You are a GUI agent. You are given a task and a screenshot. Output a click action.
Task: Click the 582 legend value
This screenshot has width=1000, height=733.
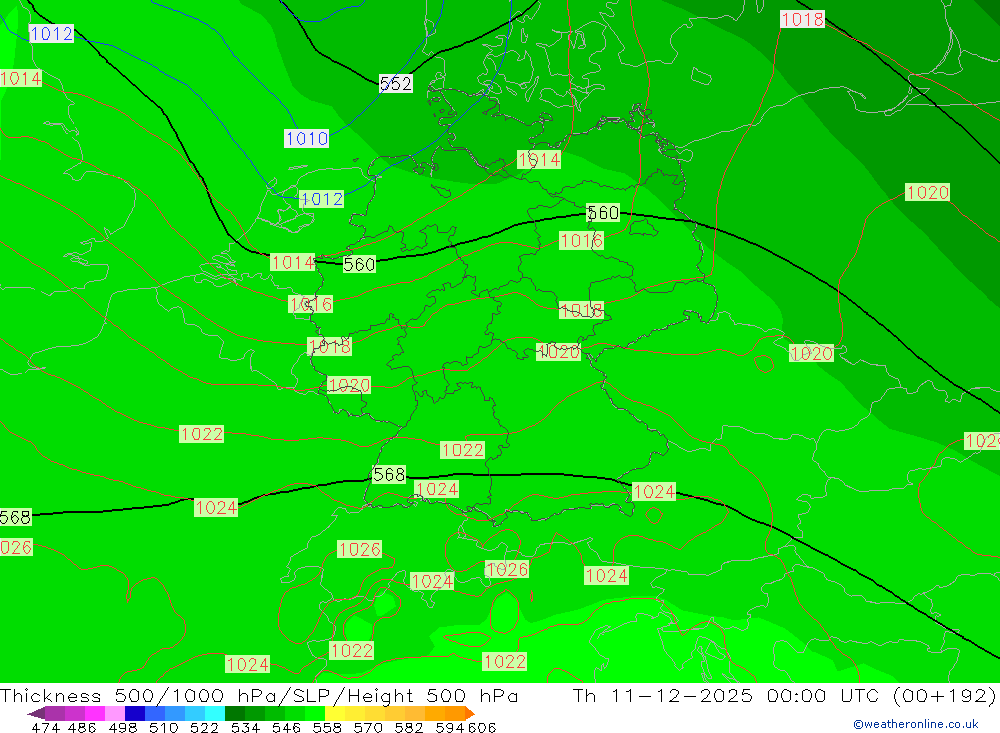pos(408,727)
